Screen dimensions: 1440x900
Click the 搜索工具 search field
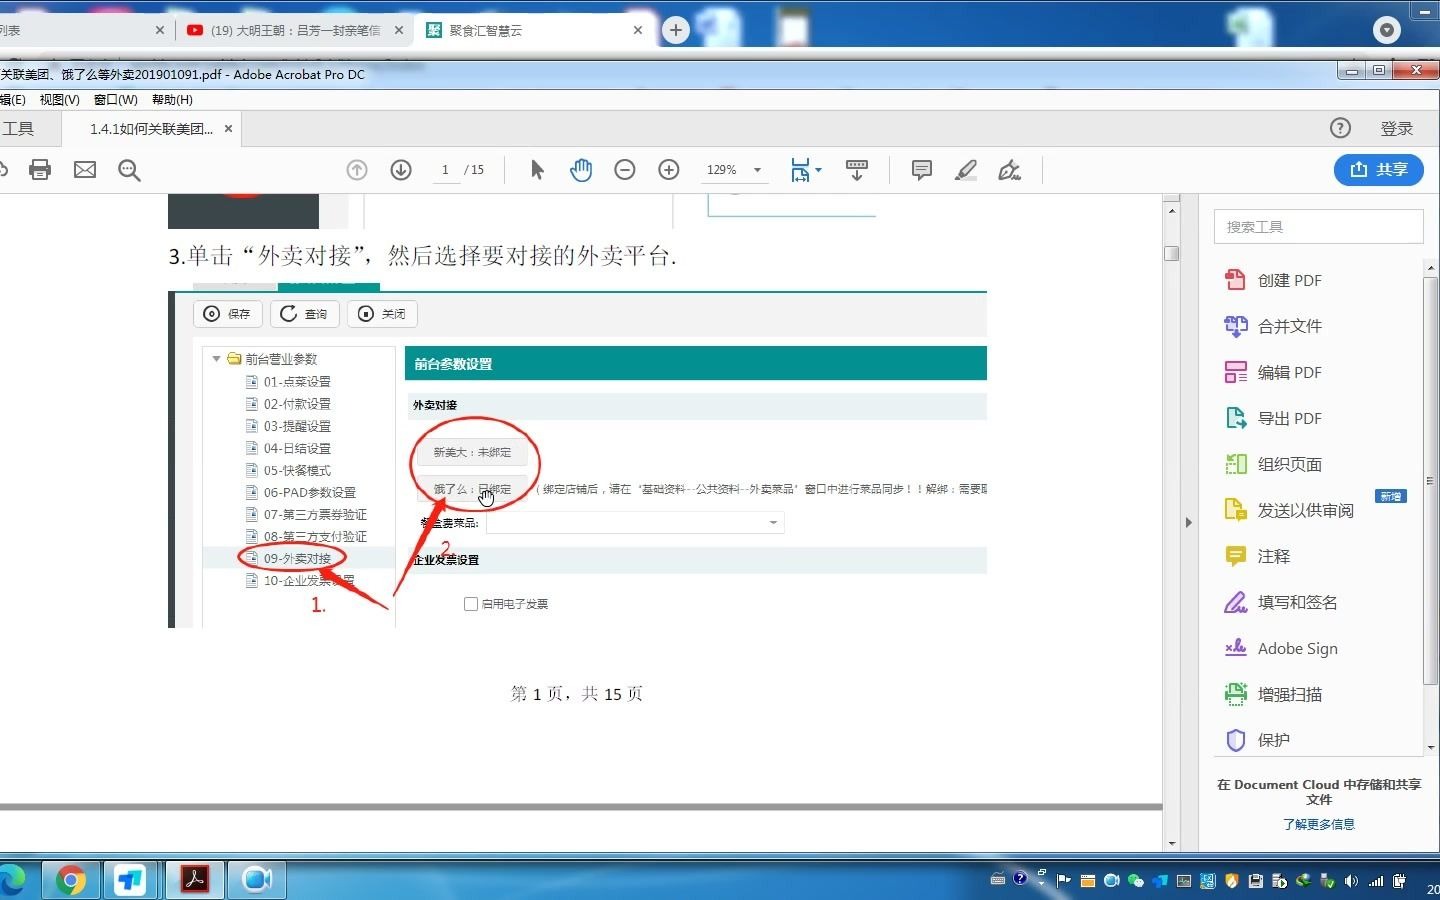pyautogui.click(x=1319, y=227)
